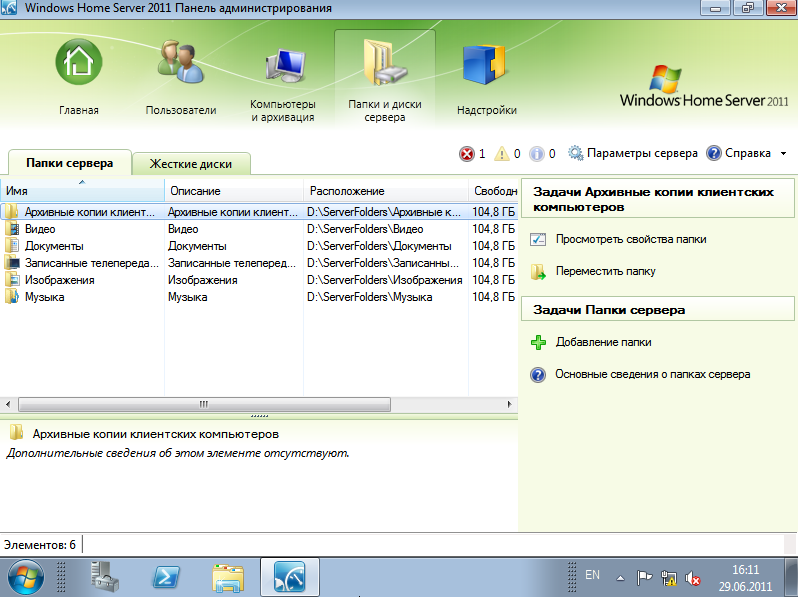Select the Документы folder icon
The image size is (798, 597).
(12, 246)
